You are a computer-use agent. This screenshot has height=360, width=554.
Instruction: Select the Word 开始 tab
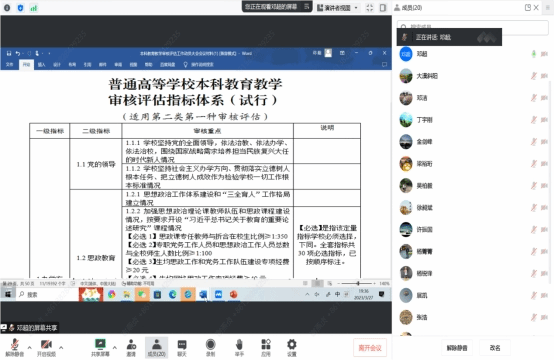[x=26, y=65]
